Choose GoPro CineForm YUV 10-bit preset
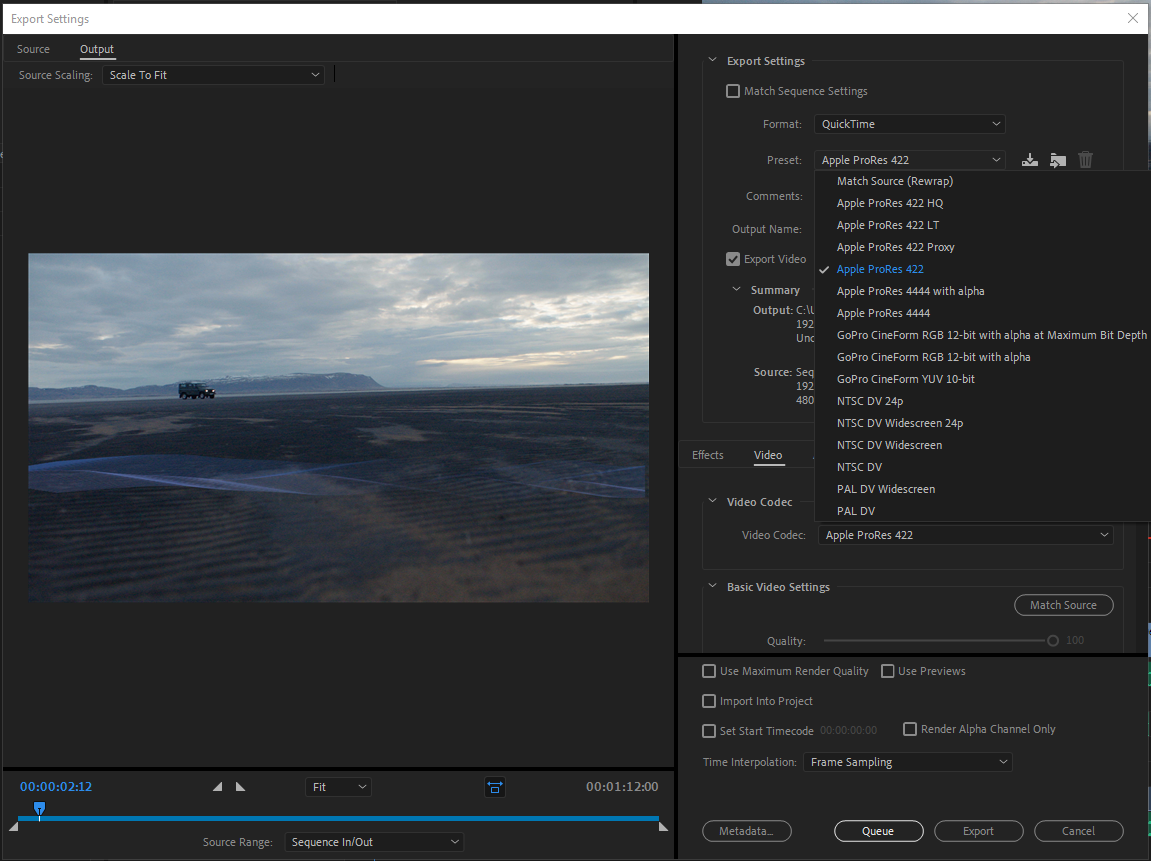This screenshot has width=1151, height=861. tap(982, 379)
